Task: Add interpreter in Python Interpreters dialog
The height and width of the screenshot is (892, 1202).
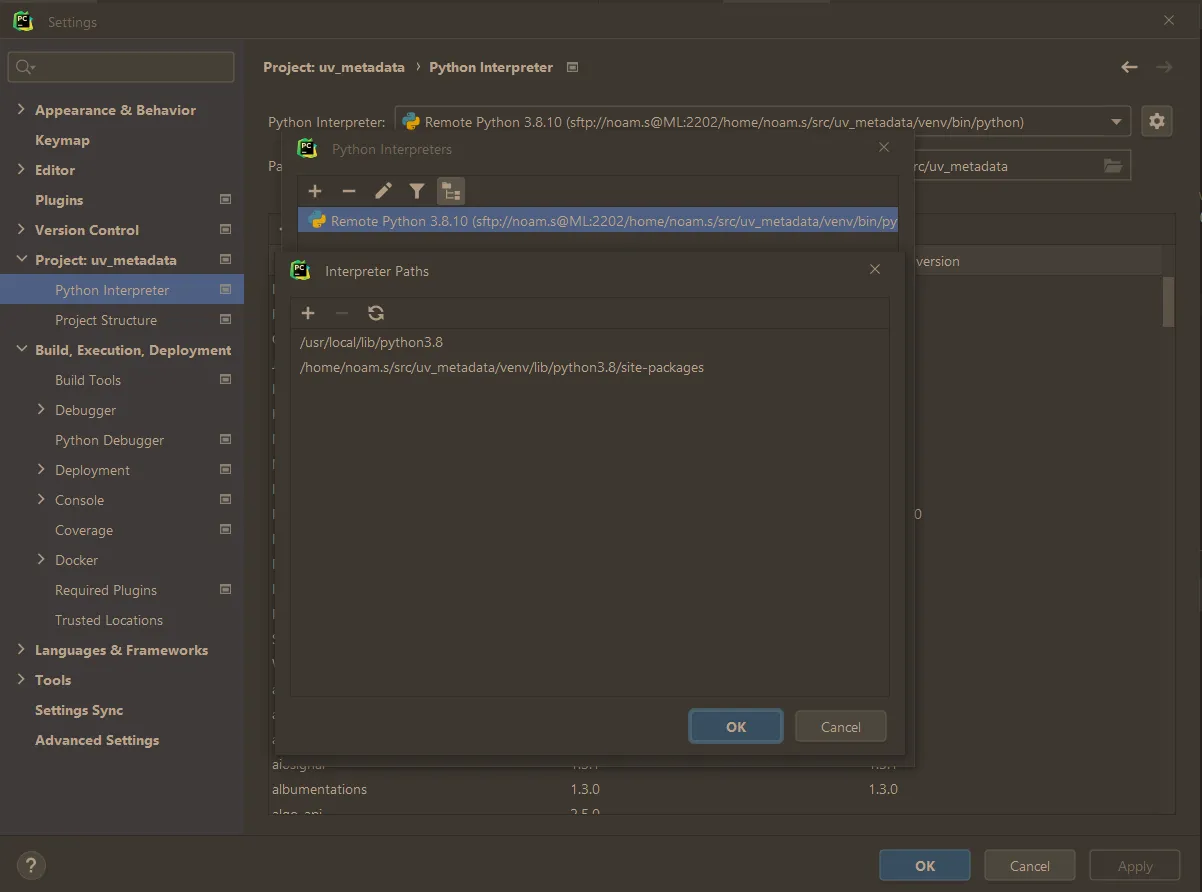Action: tap(315, 191)
